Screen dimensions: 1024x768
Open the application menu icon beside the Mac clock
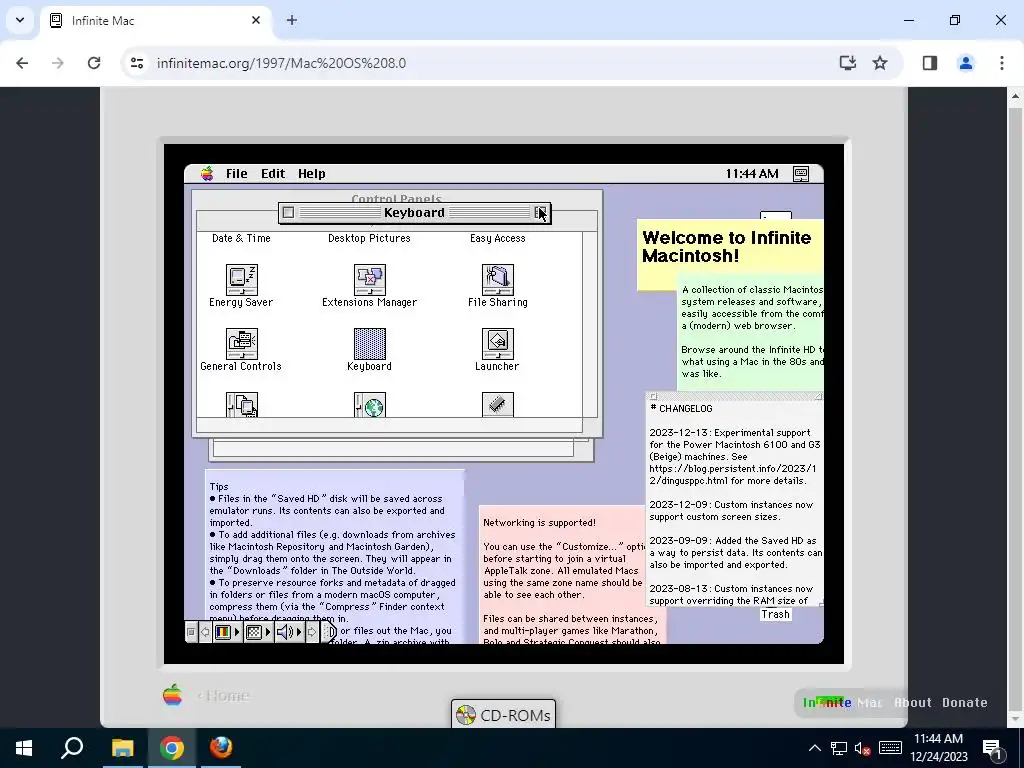(801, 174)
